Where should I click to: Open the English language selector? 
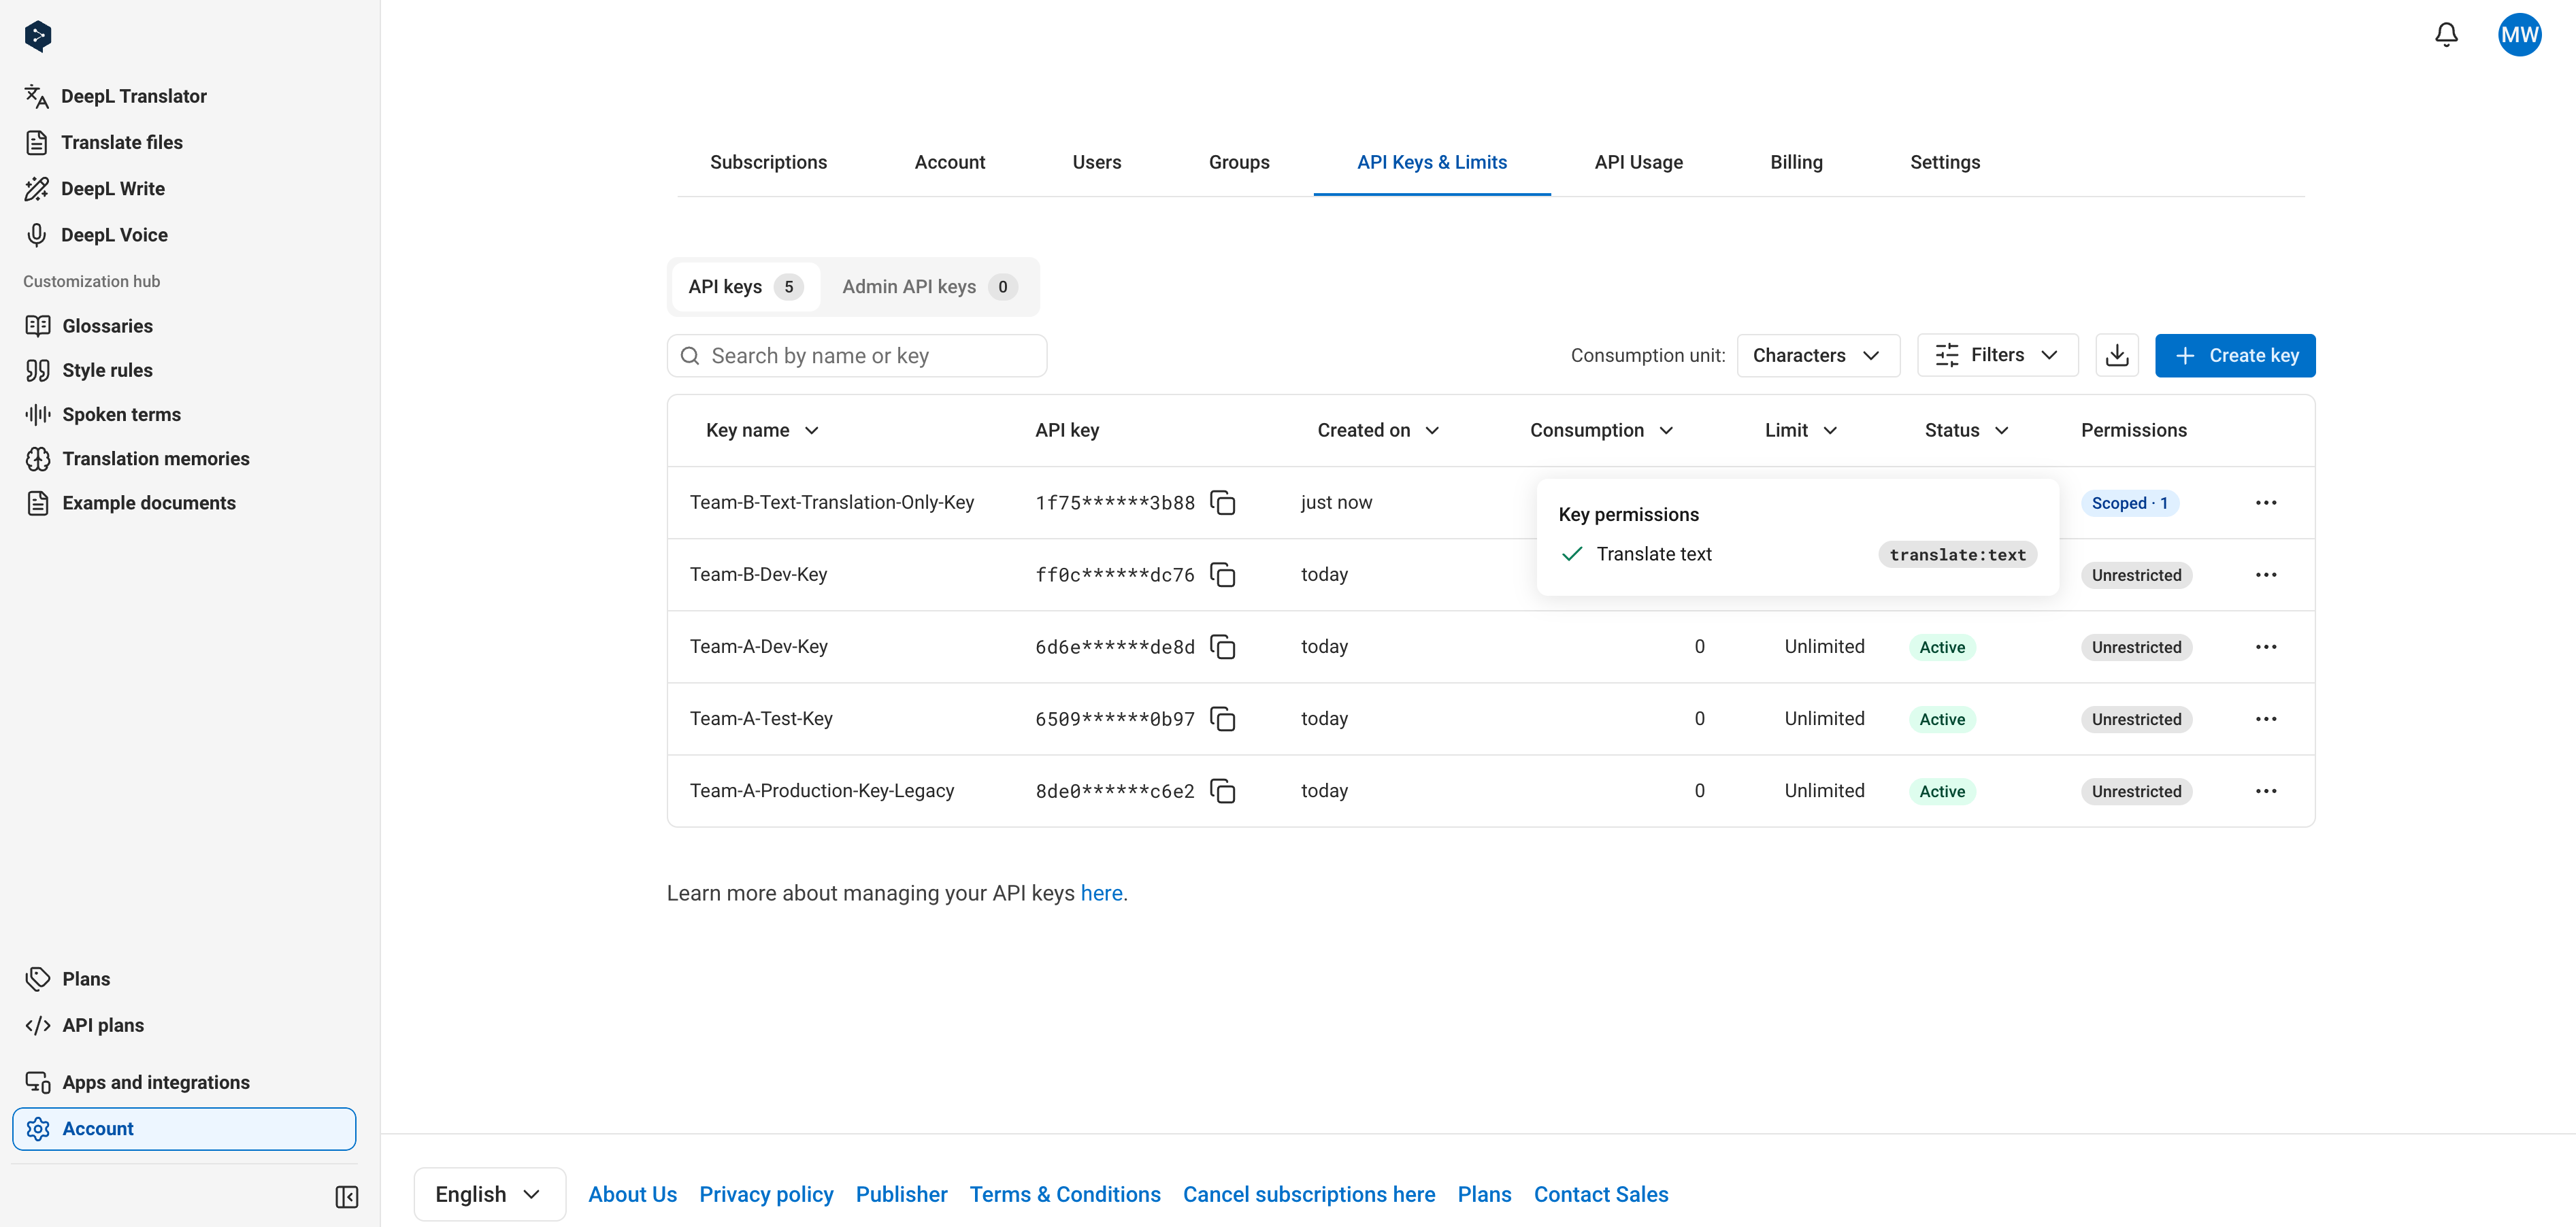point(489,1194)
